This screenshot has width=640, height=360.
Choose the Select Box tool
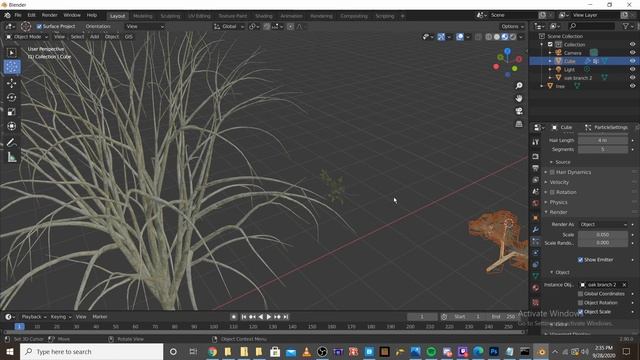[11, 53]
